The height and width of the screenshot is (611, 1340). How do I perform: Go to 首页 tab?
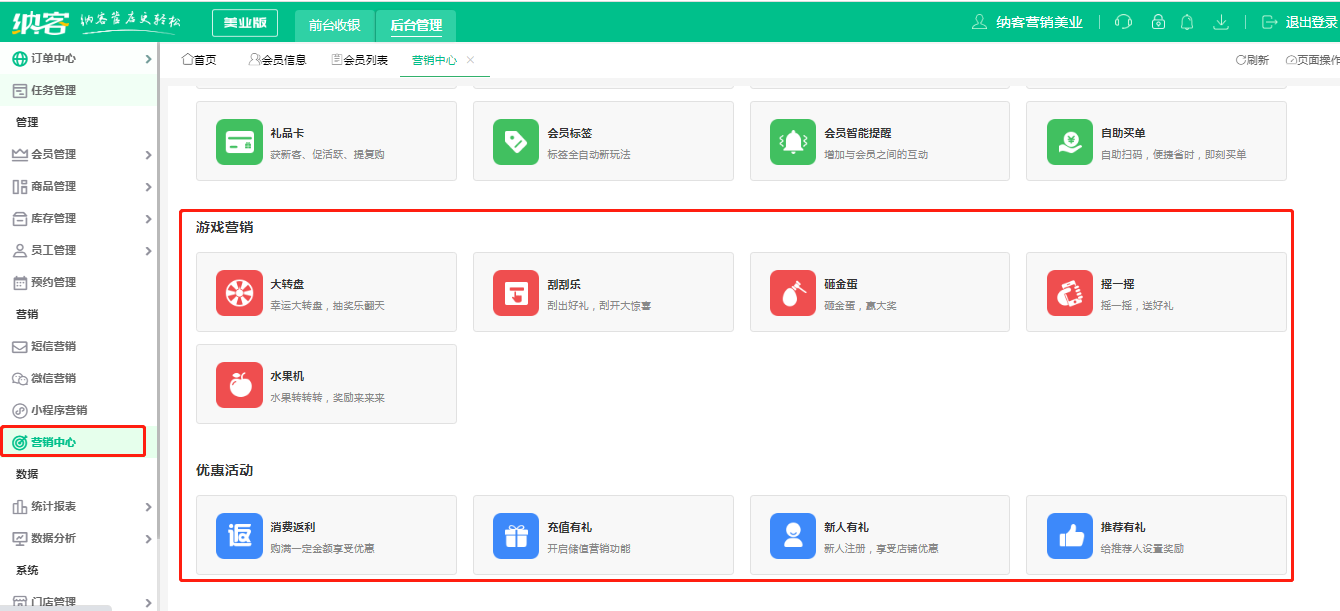199,60
